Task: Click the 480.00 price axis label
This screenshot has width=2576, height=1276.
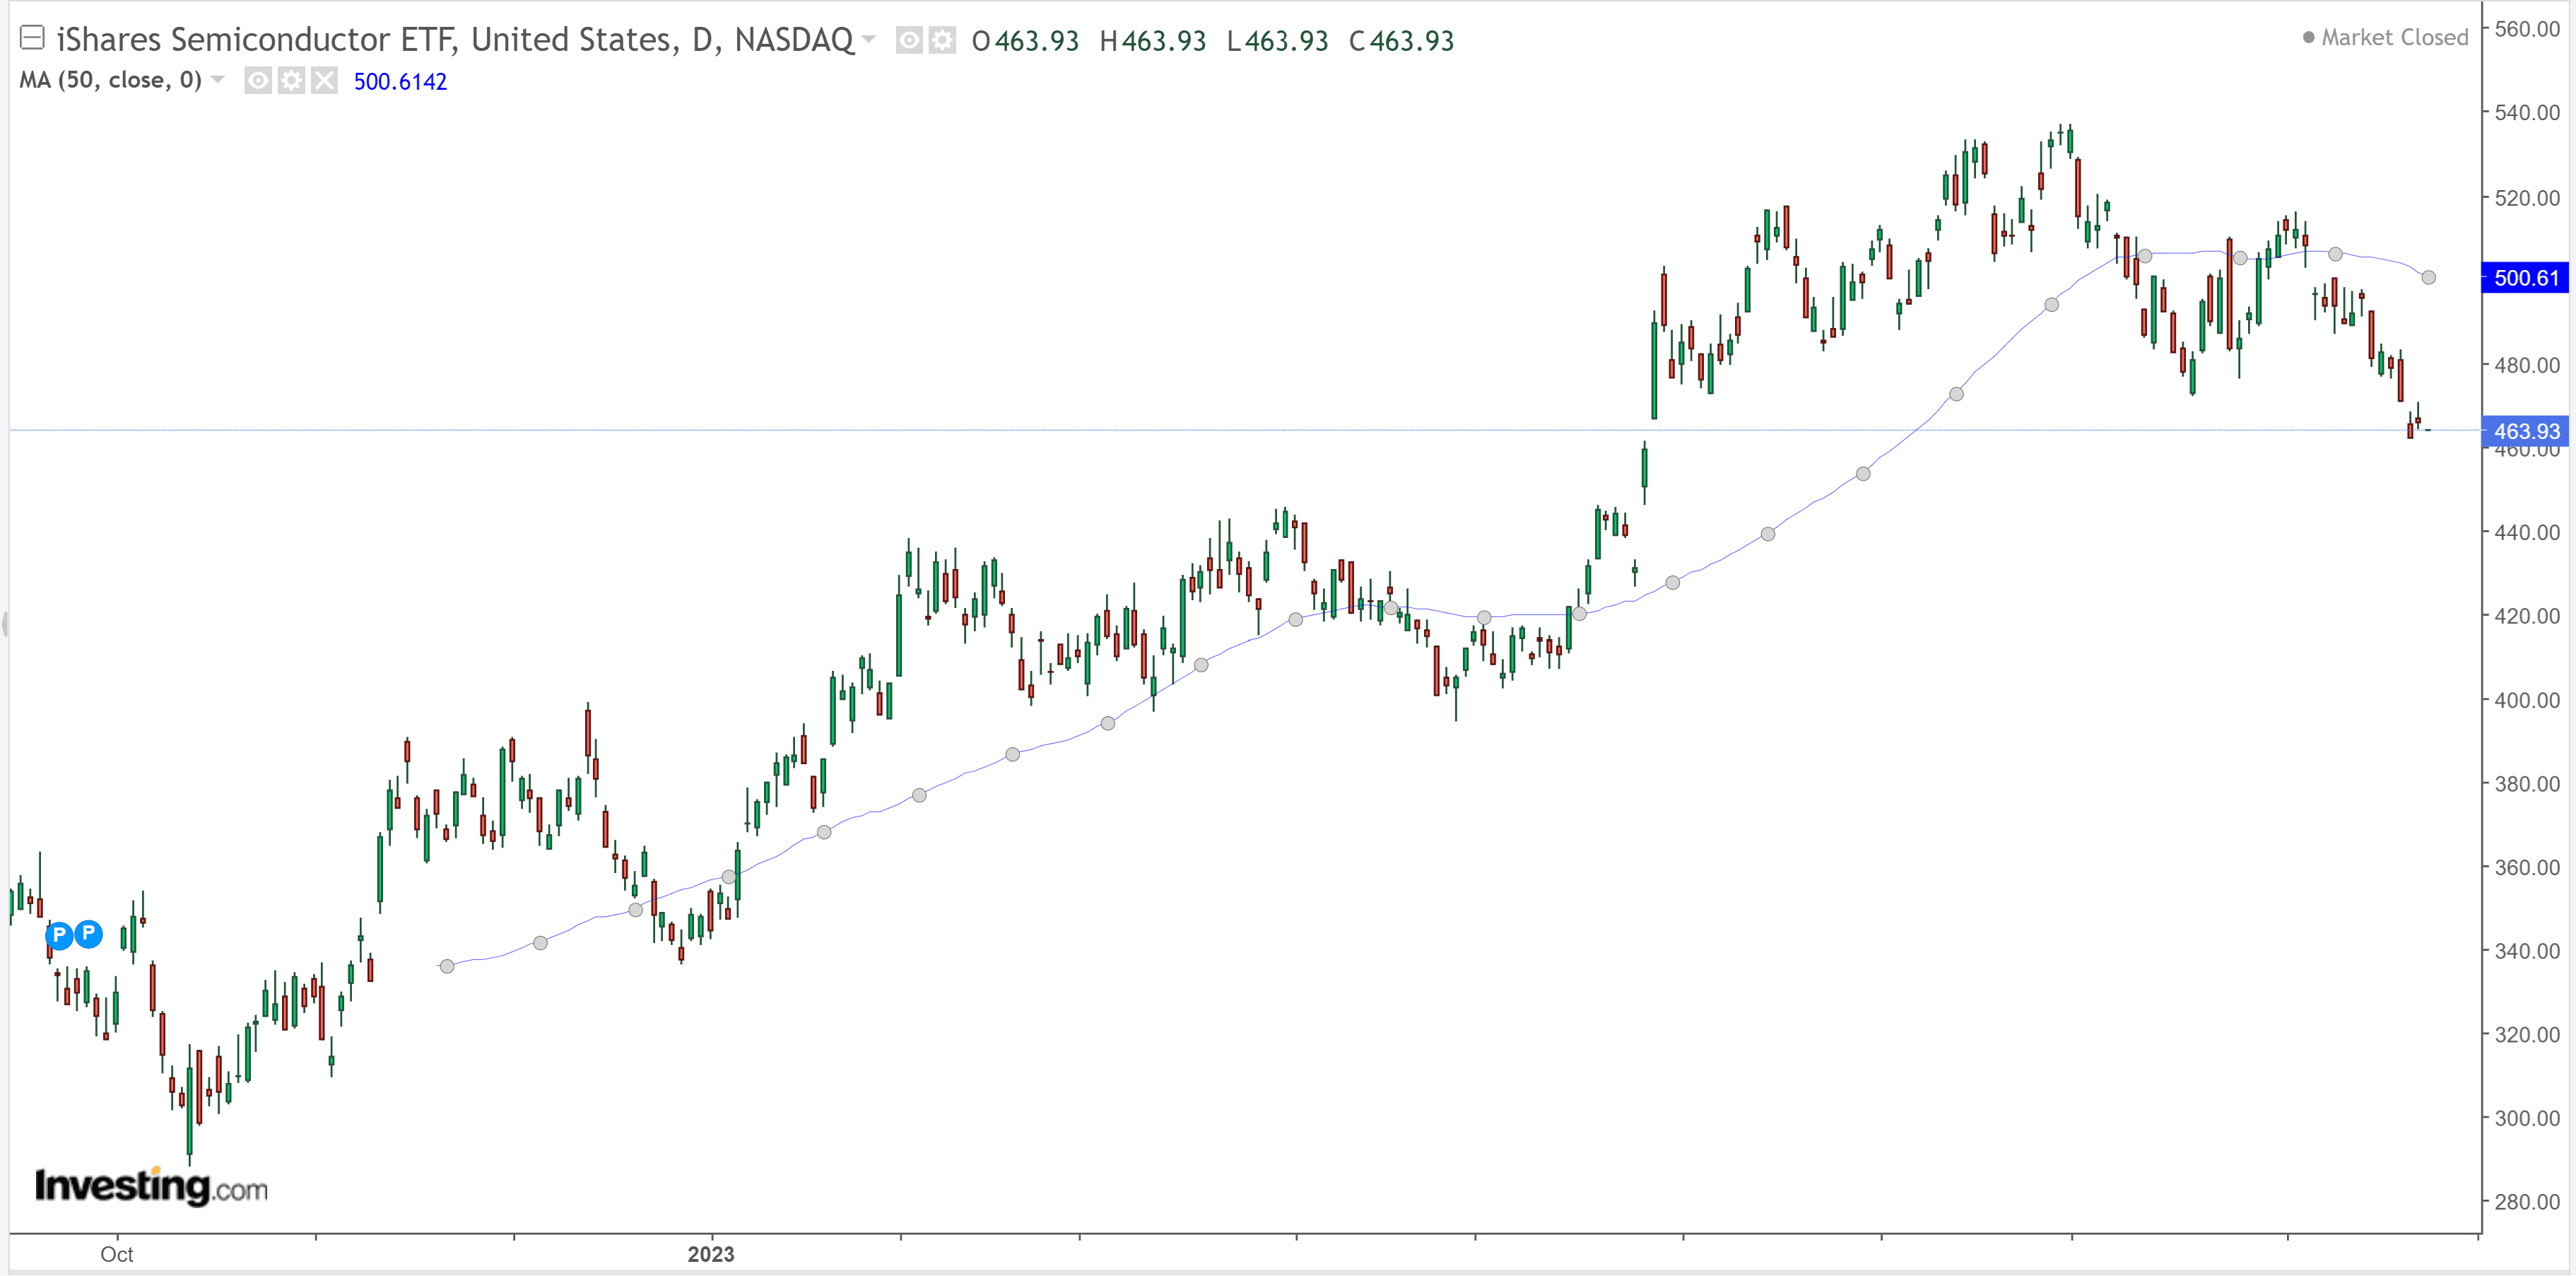Action: pos(2527,364)
